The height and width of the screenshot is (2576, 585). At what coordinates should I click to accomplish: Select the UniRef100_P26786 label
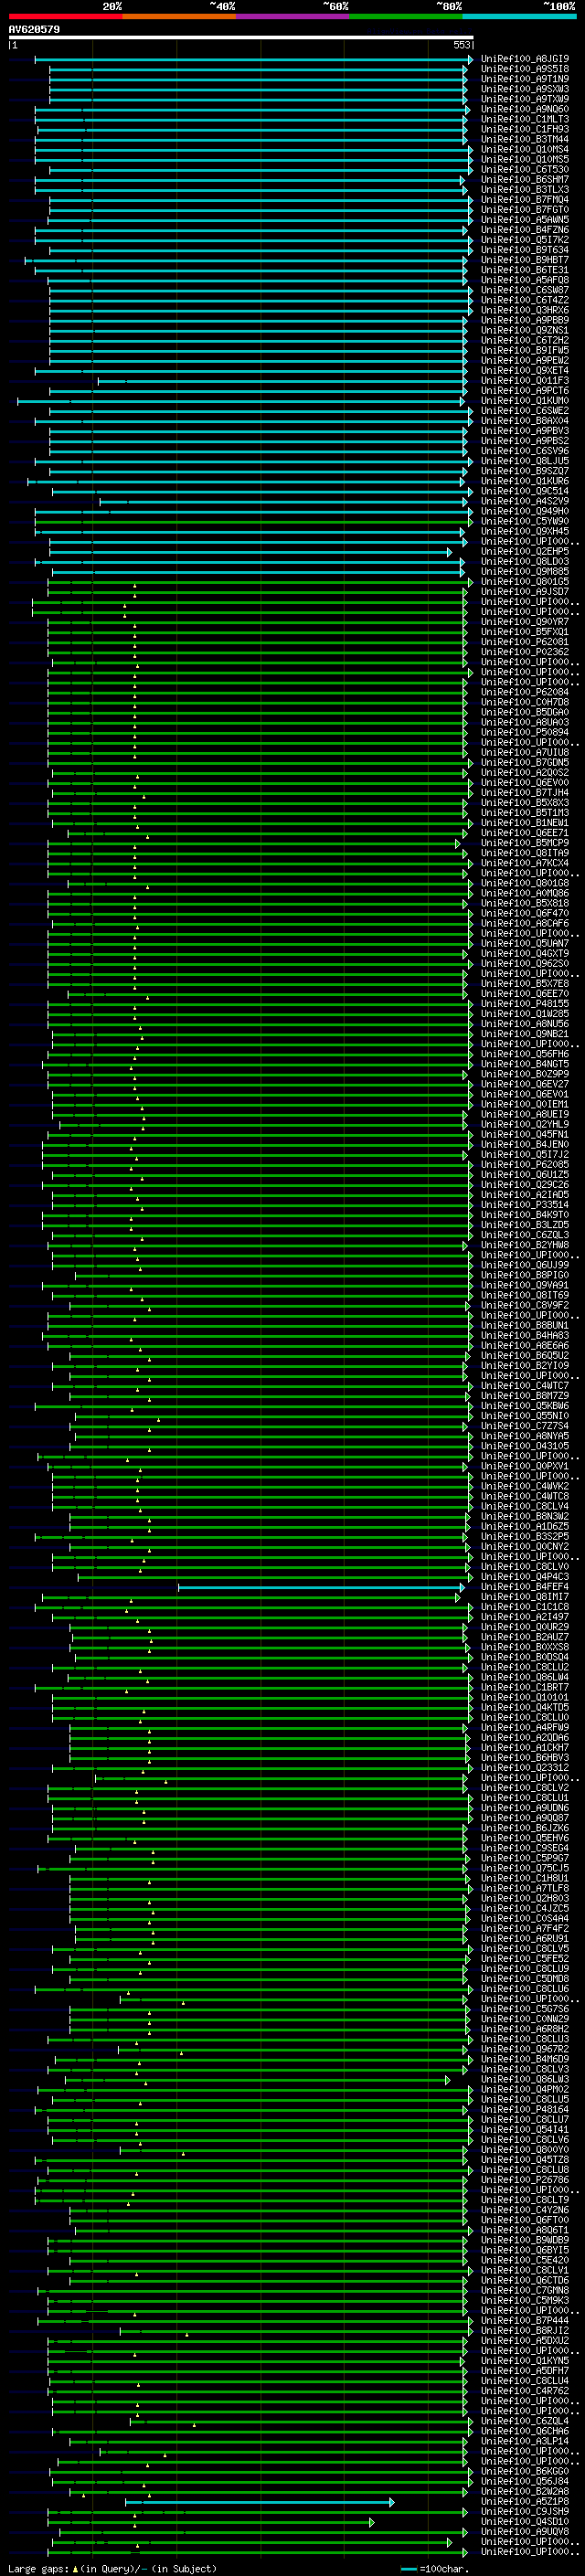pyautogui.click(x=525, y=2180)
